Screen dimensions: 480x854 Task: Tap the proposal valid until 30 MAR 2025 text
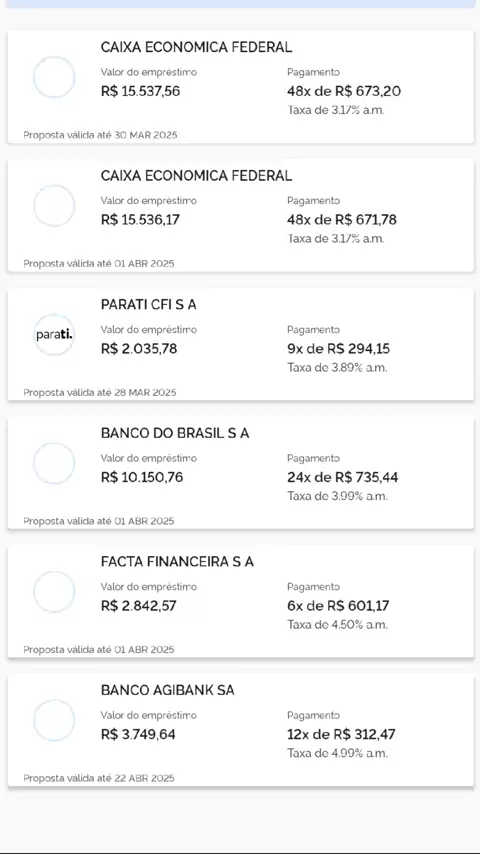[100, 135]
